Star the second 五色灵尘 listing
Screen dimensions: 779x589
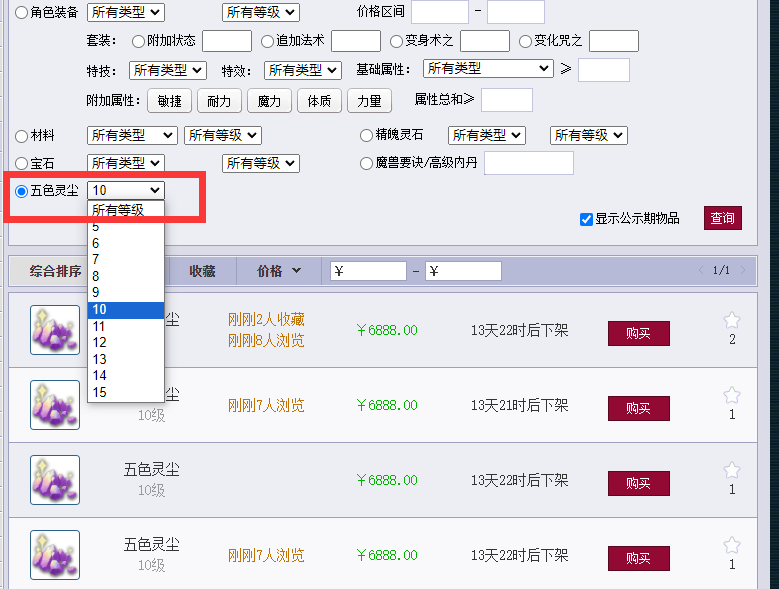(732, 396)
